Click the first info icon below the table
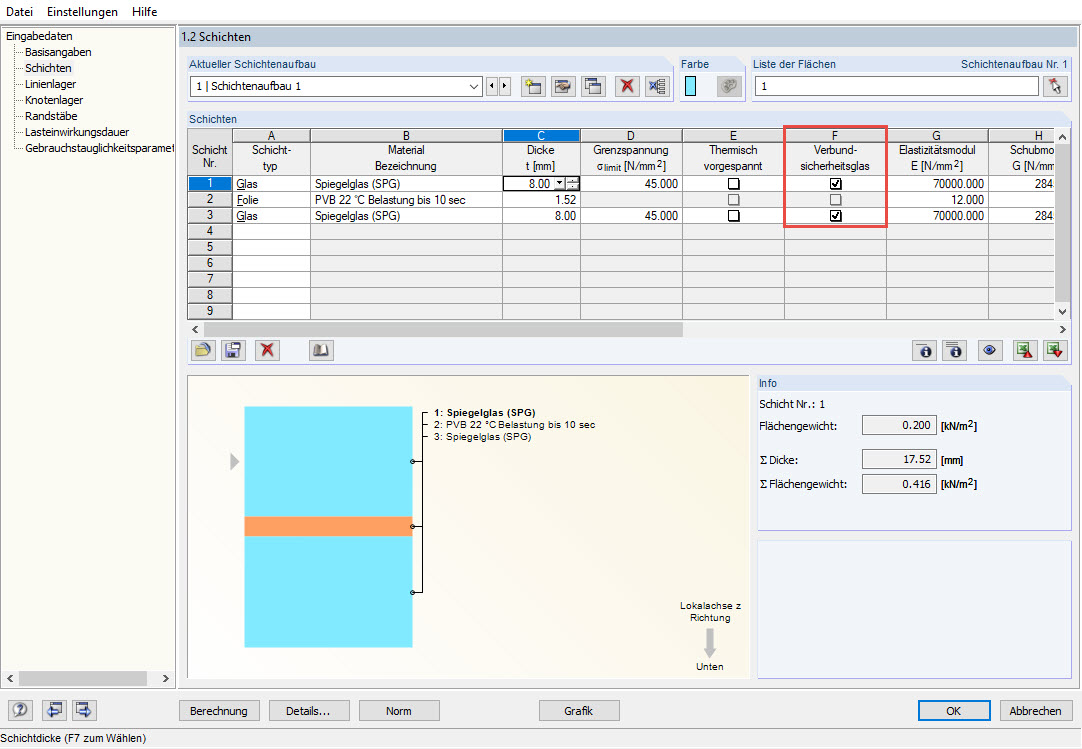 coord(925,351)
